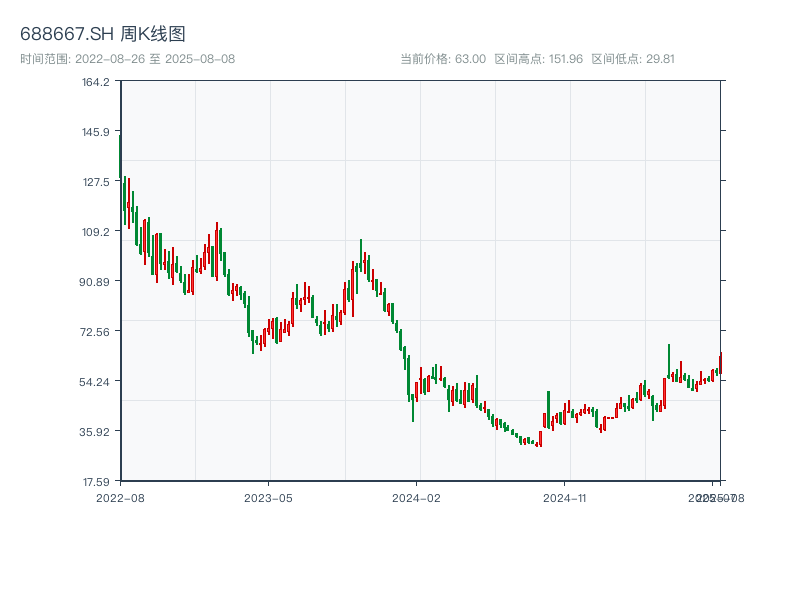Click the 区间高点 151.96 label
This screenshot has height=600, width=800.
pos(538,59)
